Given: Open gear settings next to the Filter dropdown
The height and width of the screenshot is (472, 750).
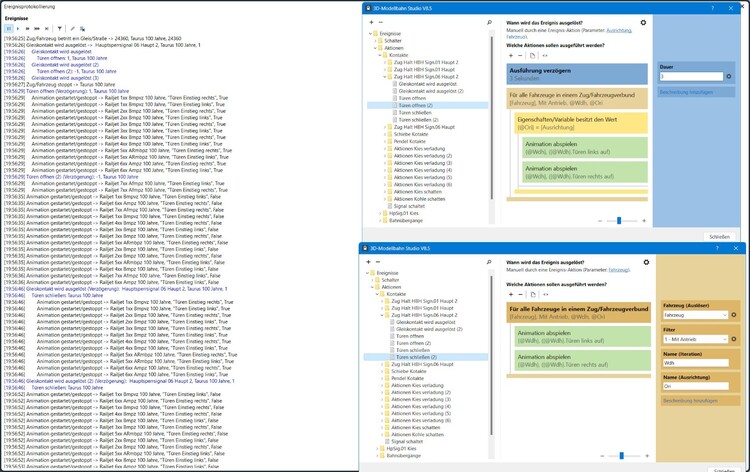Looking at the screenshot, I should (733, 340).
